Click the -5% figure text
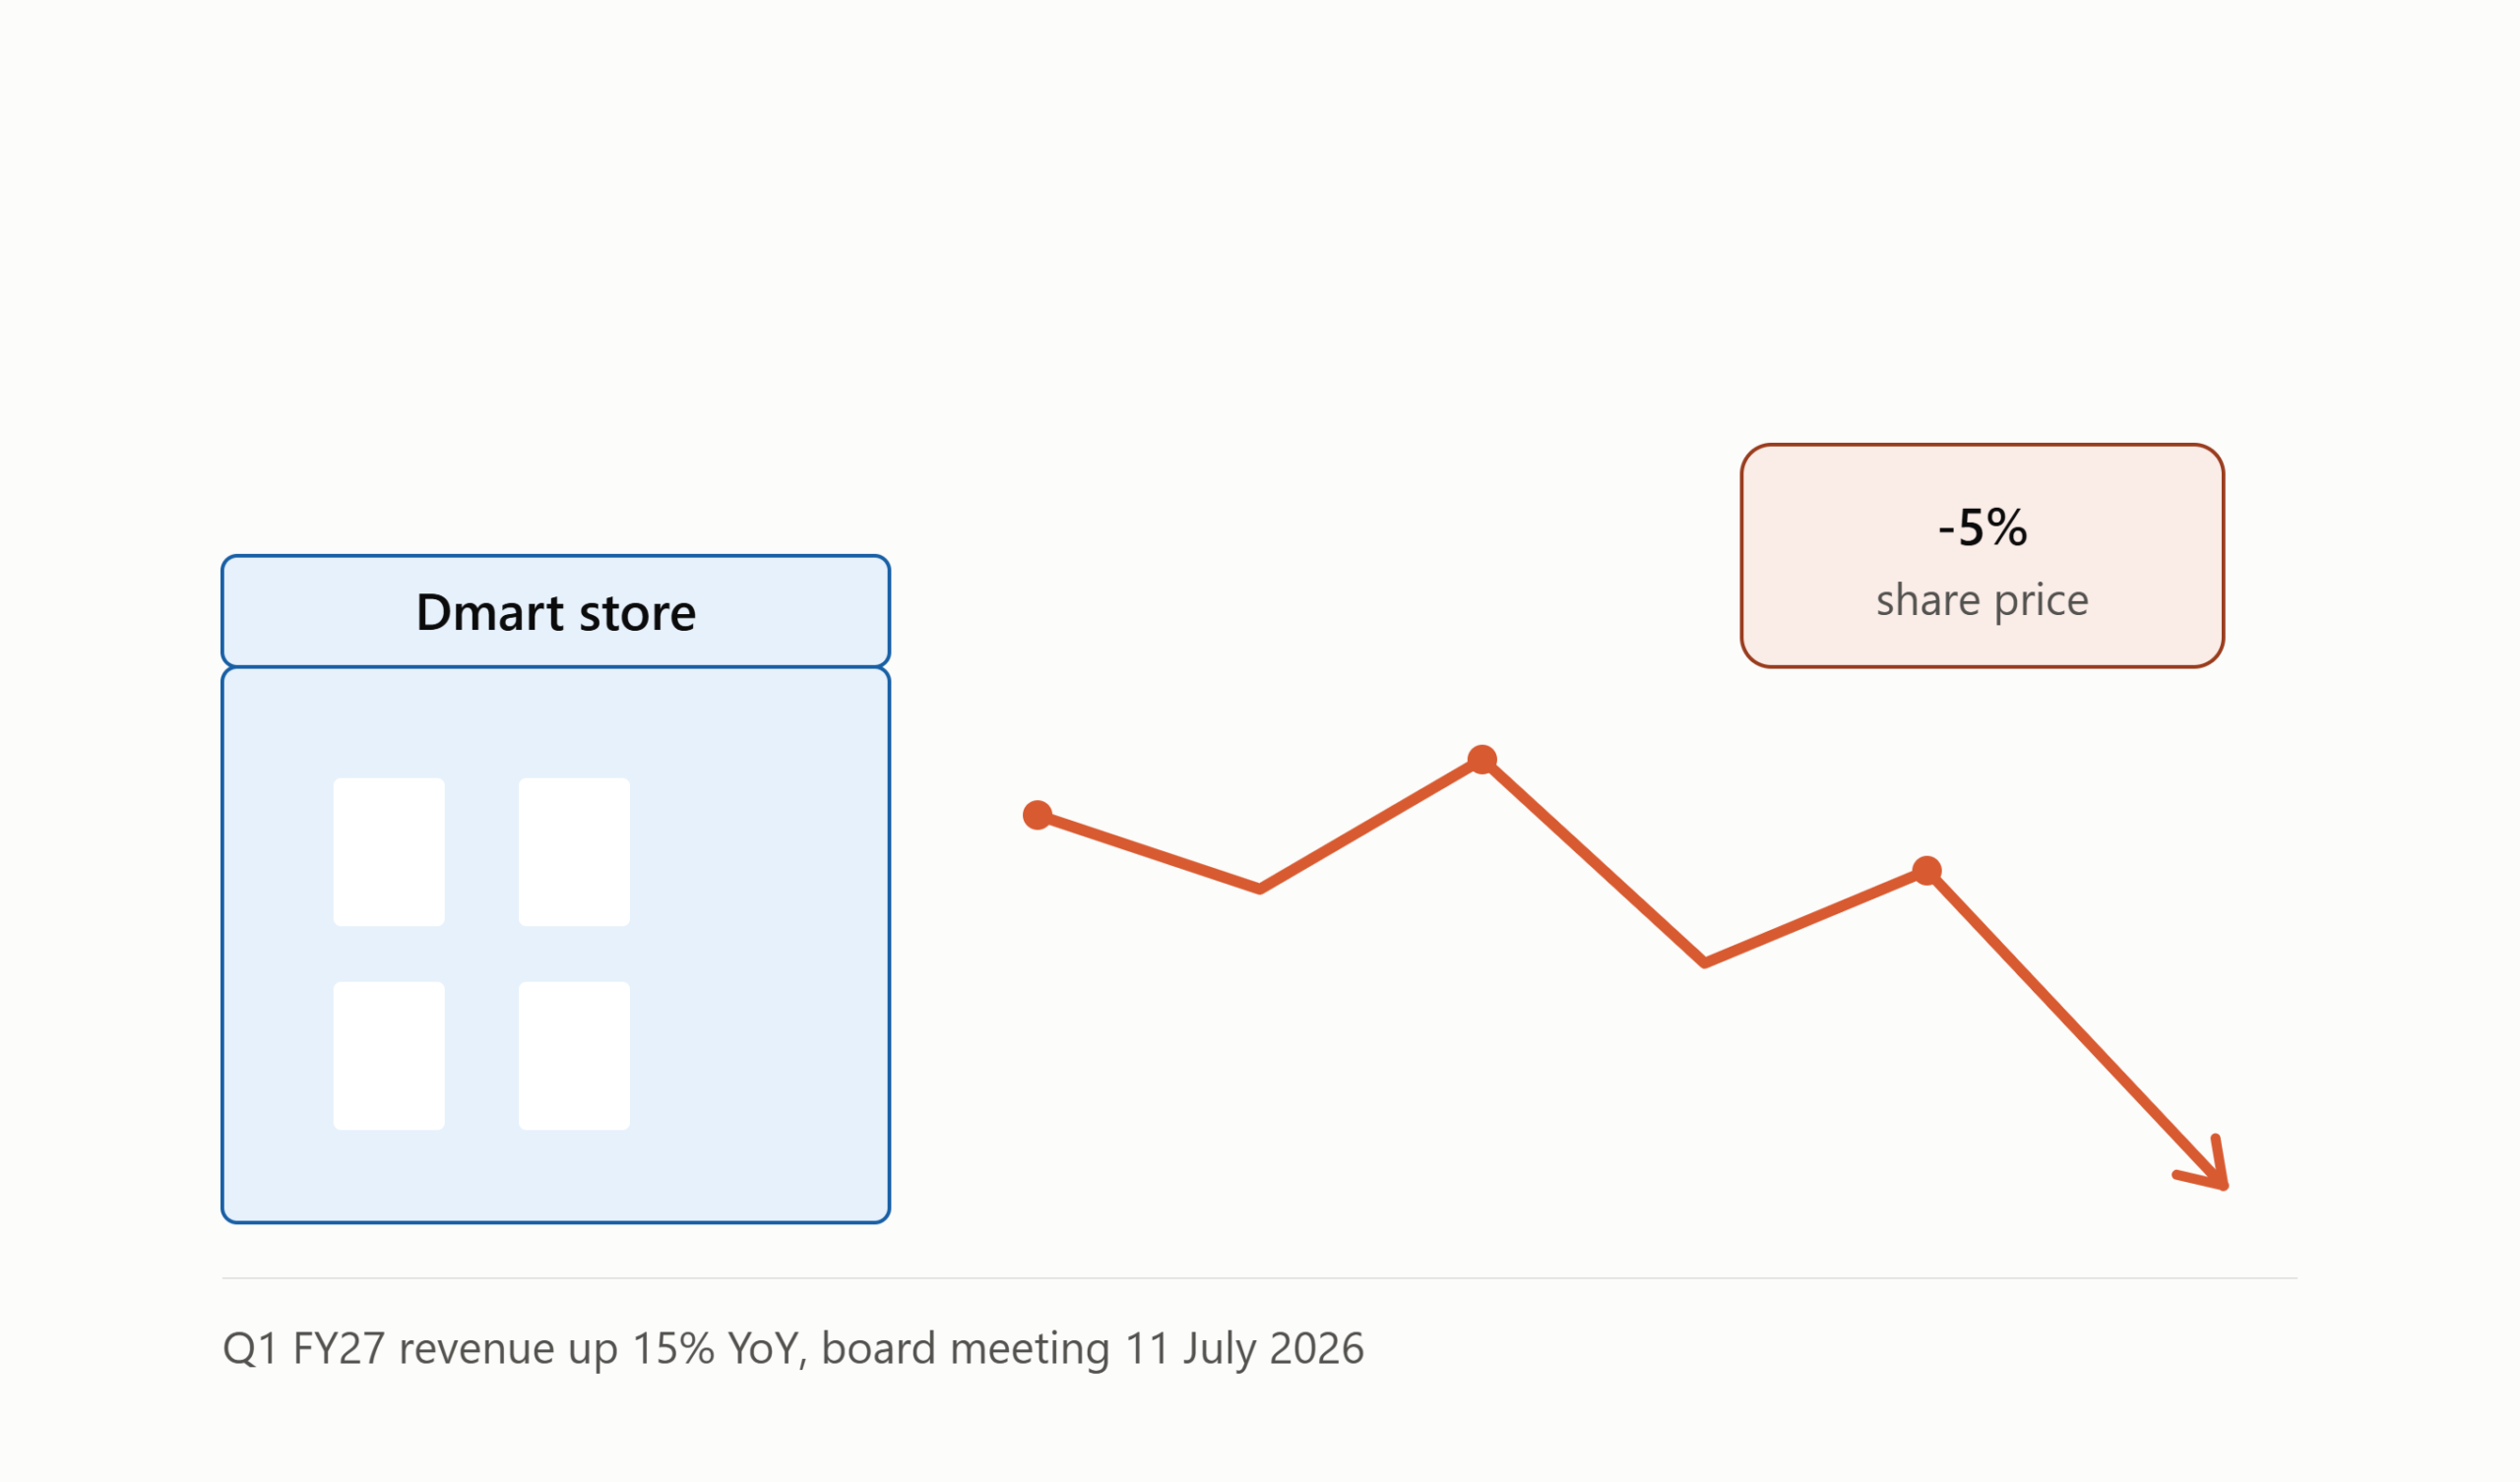The image size is (2520, 1482). coord(1982,527)
